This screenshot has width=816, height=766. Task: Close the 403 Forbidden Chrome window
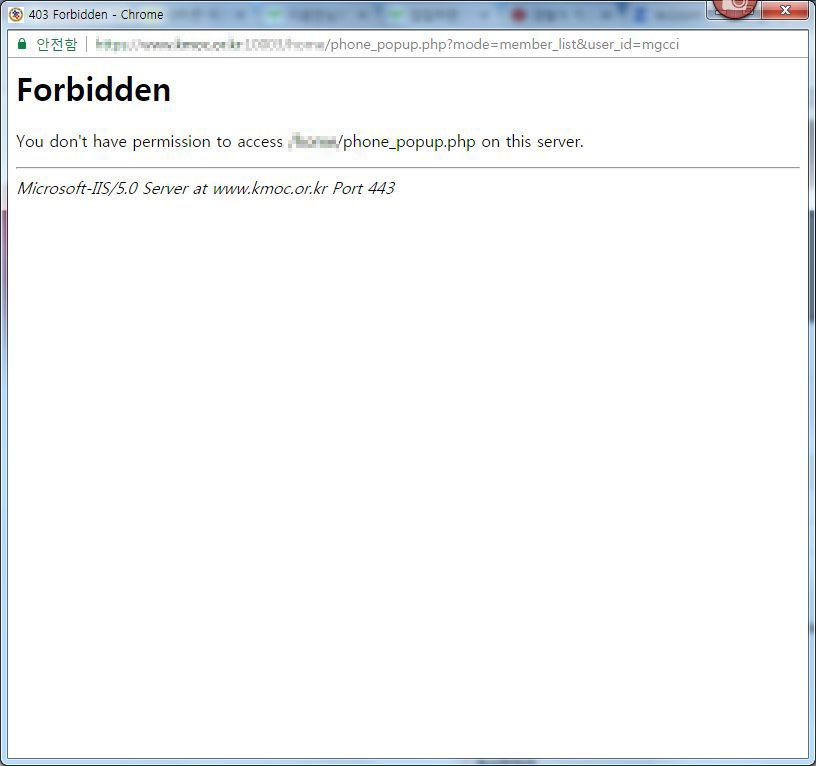coord(785,10)
